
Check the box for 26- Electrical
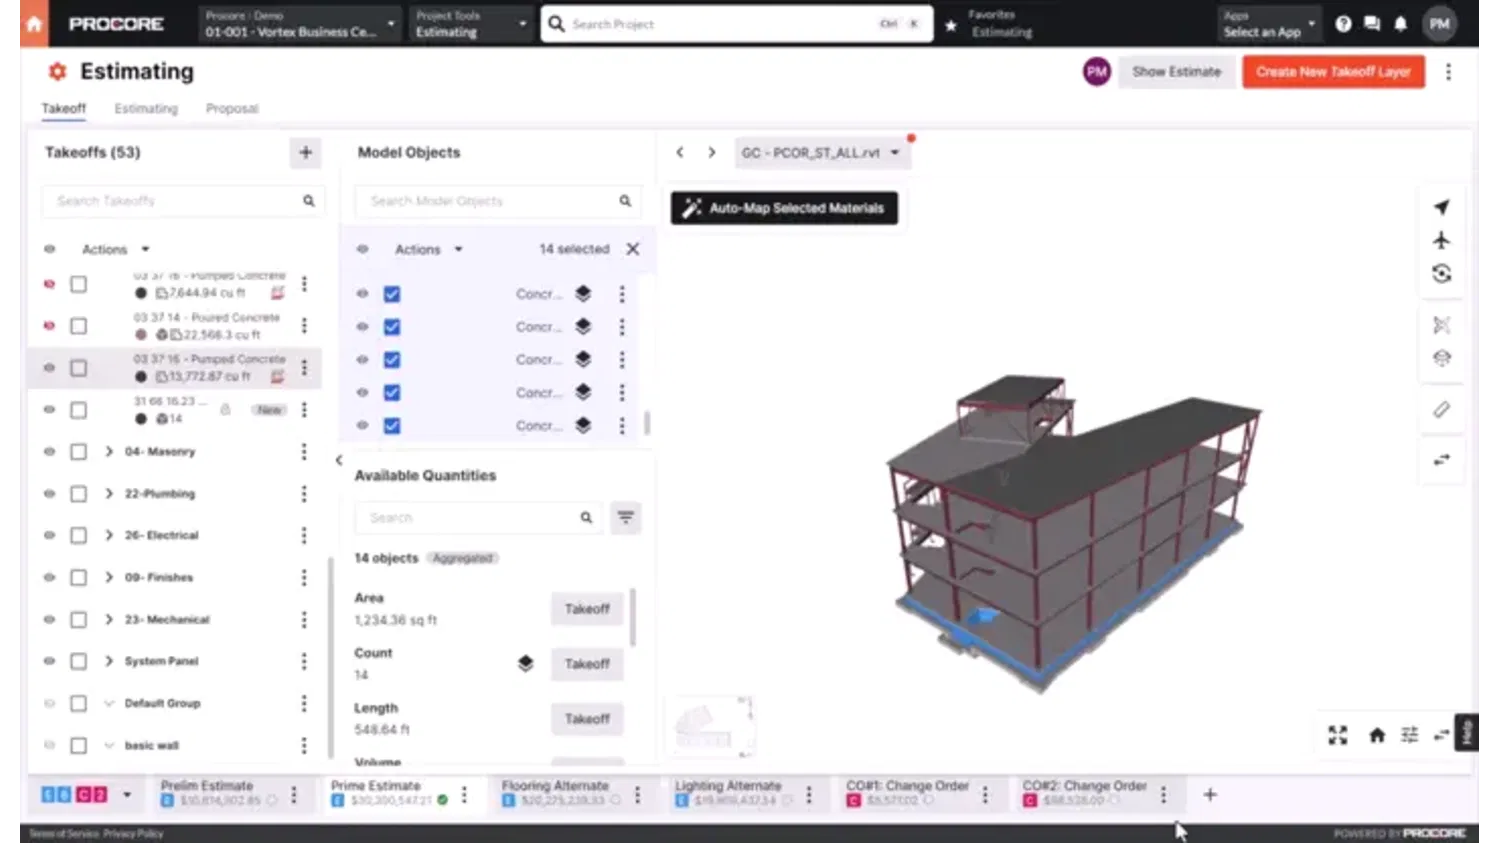(79, 536)
